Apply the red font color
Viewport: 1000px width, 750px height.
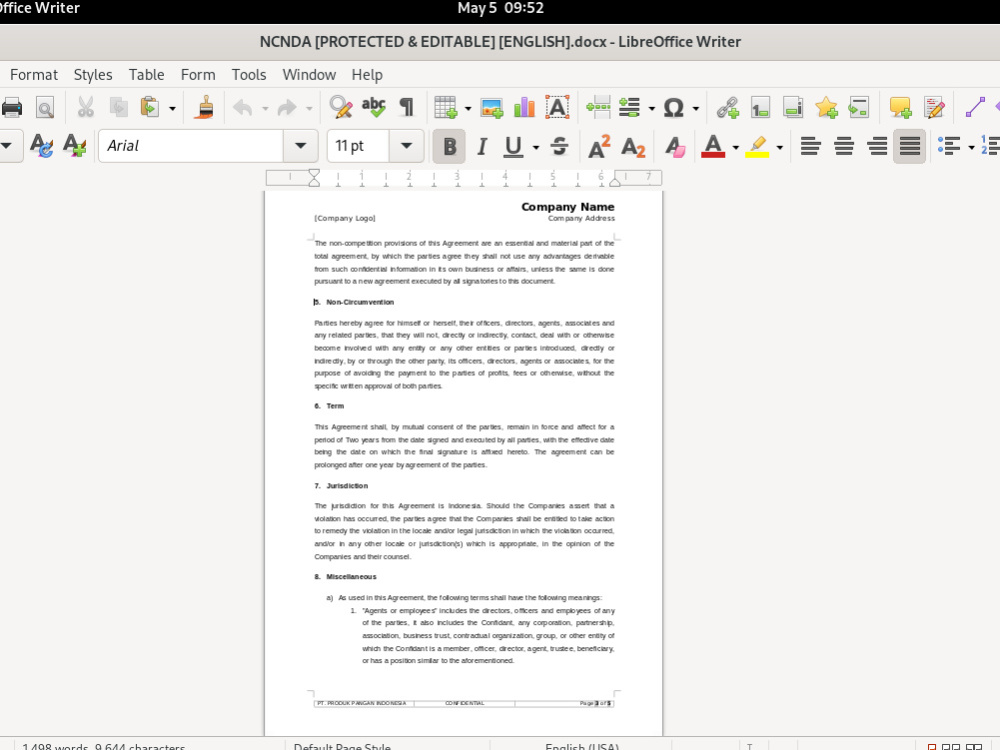click(x=713, y=147)
